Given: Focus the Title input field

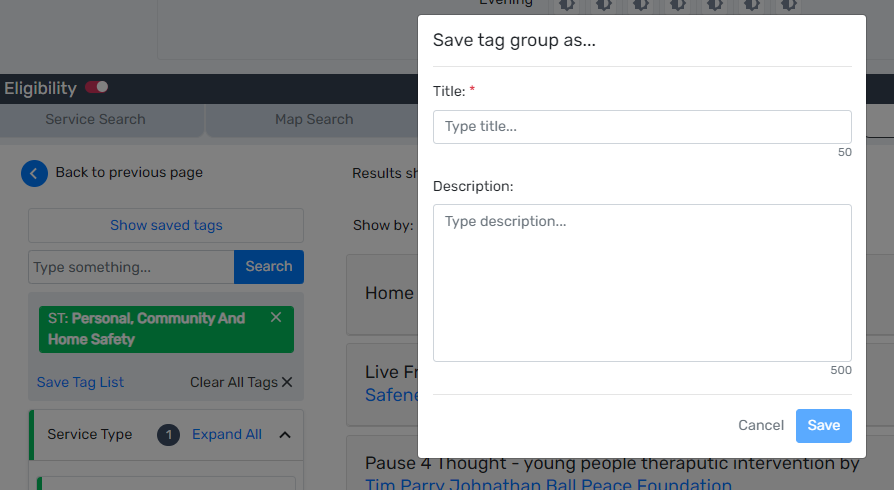Looking at the screenshot, I should pyautogui.click(x=642, y=127).
